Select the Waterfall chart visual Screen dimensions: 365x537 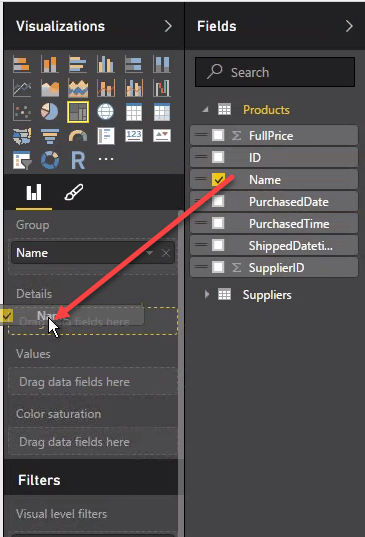pos(162,88)
